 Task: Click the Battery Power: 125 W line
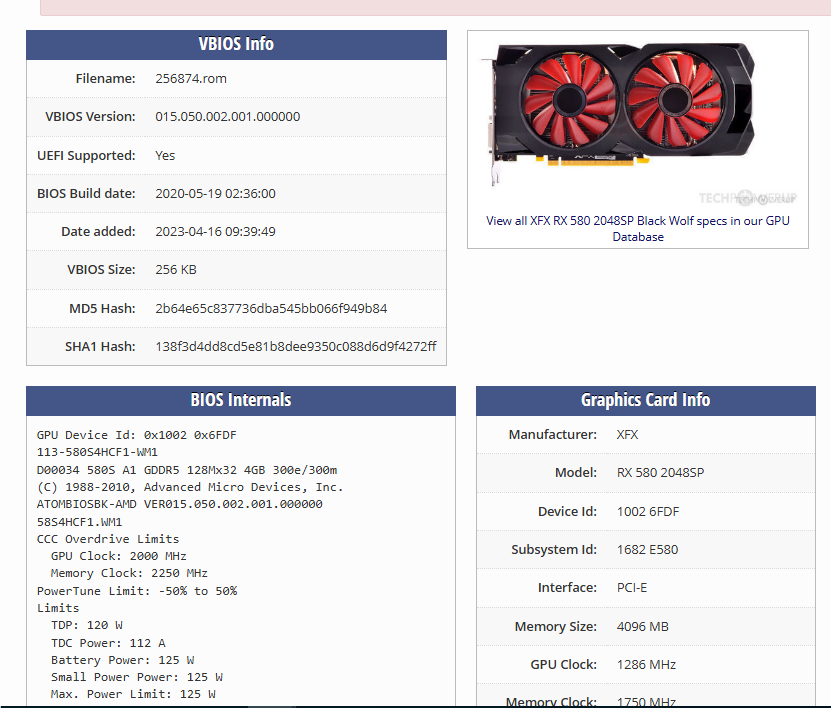point(122,660)
